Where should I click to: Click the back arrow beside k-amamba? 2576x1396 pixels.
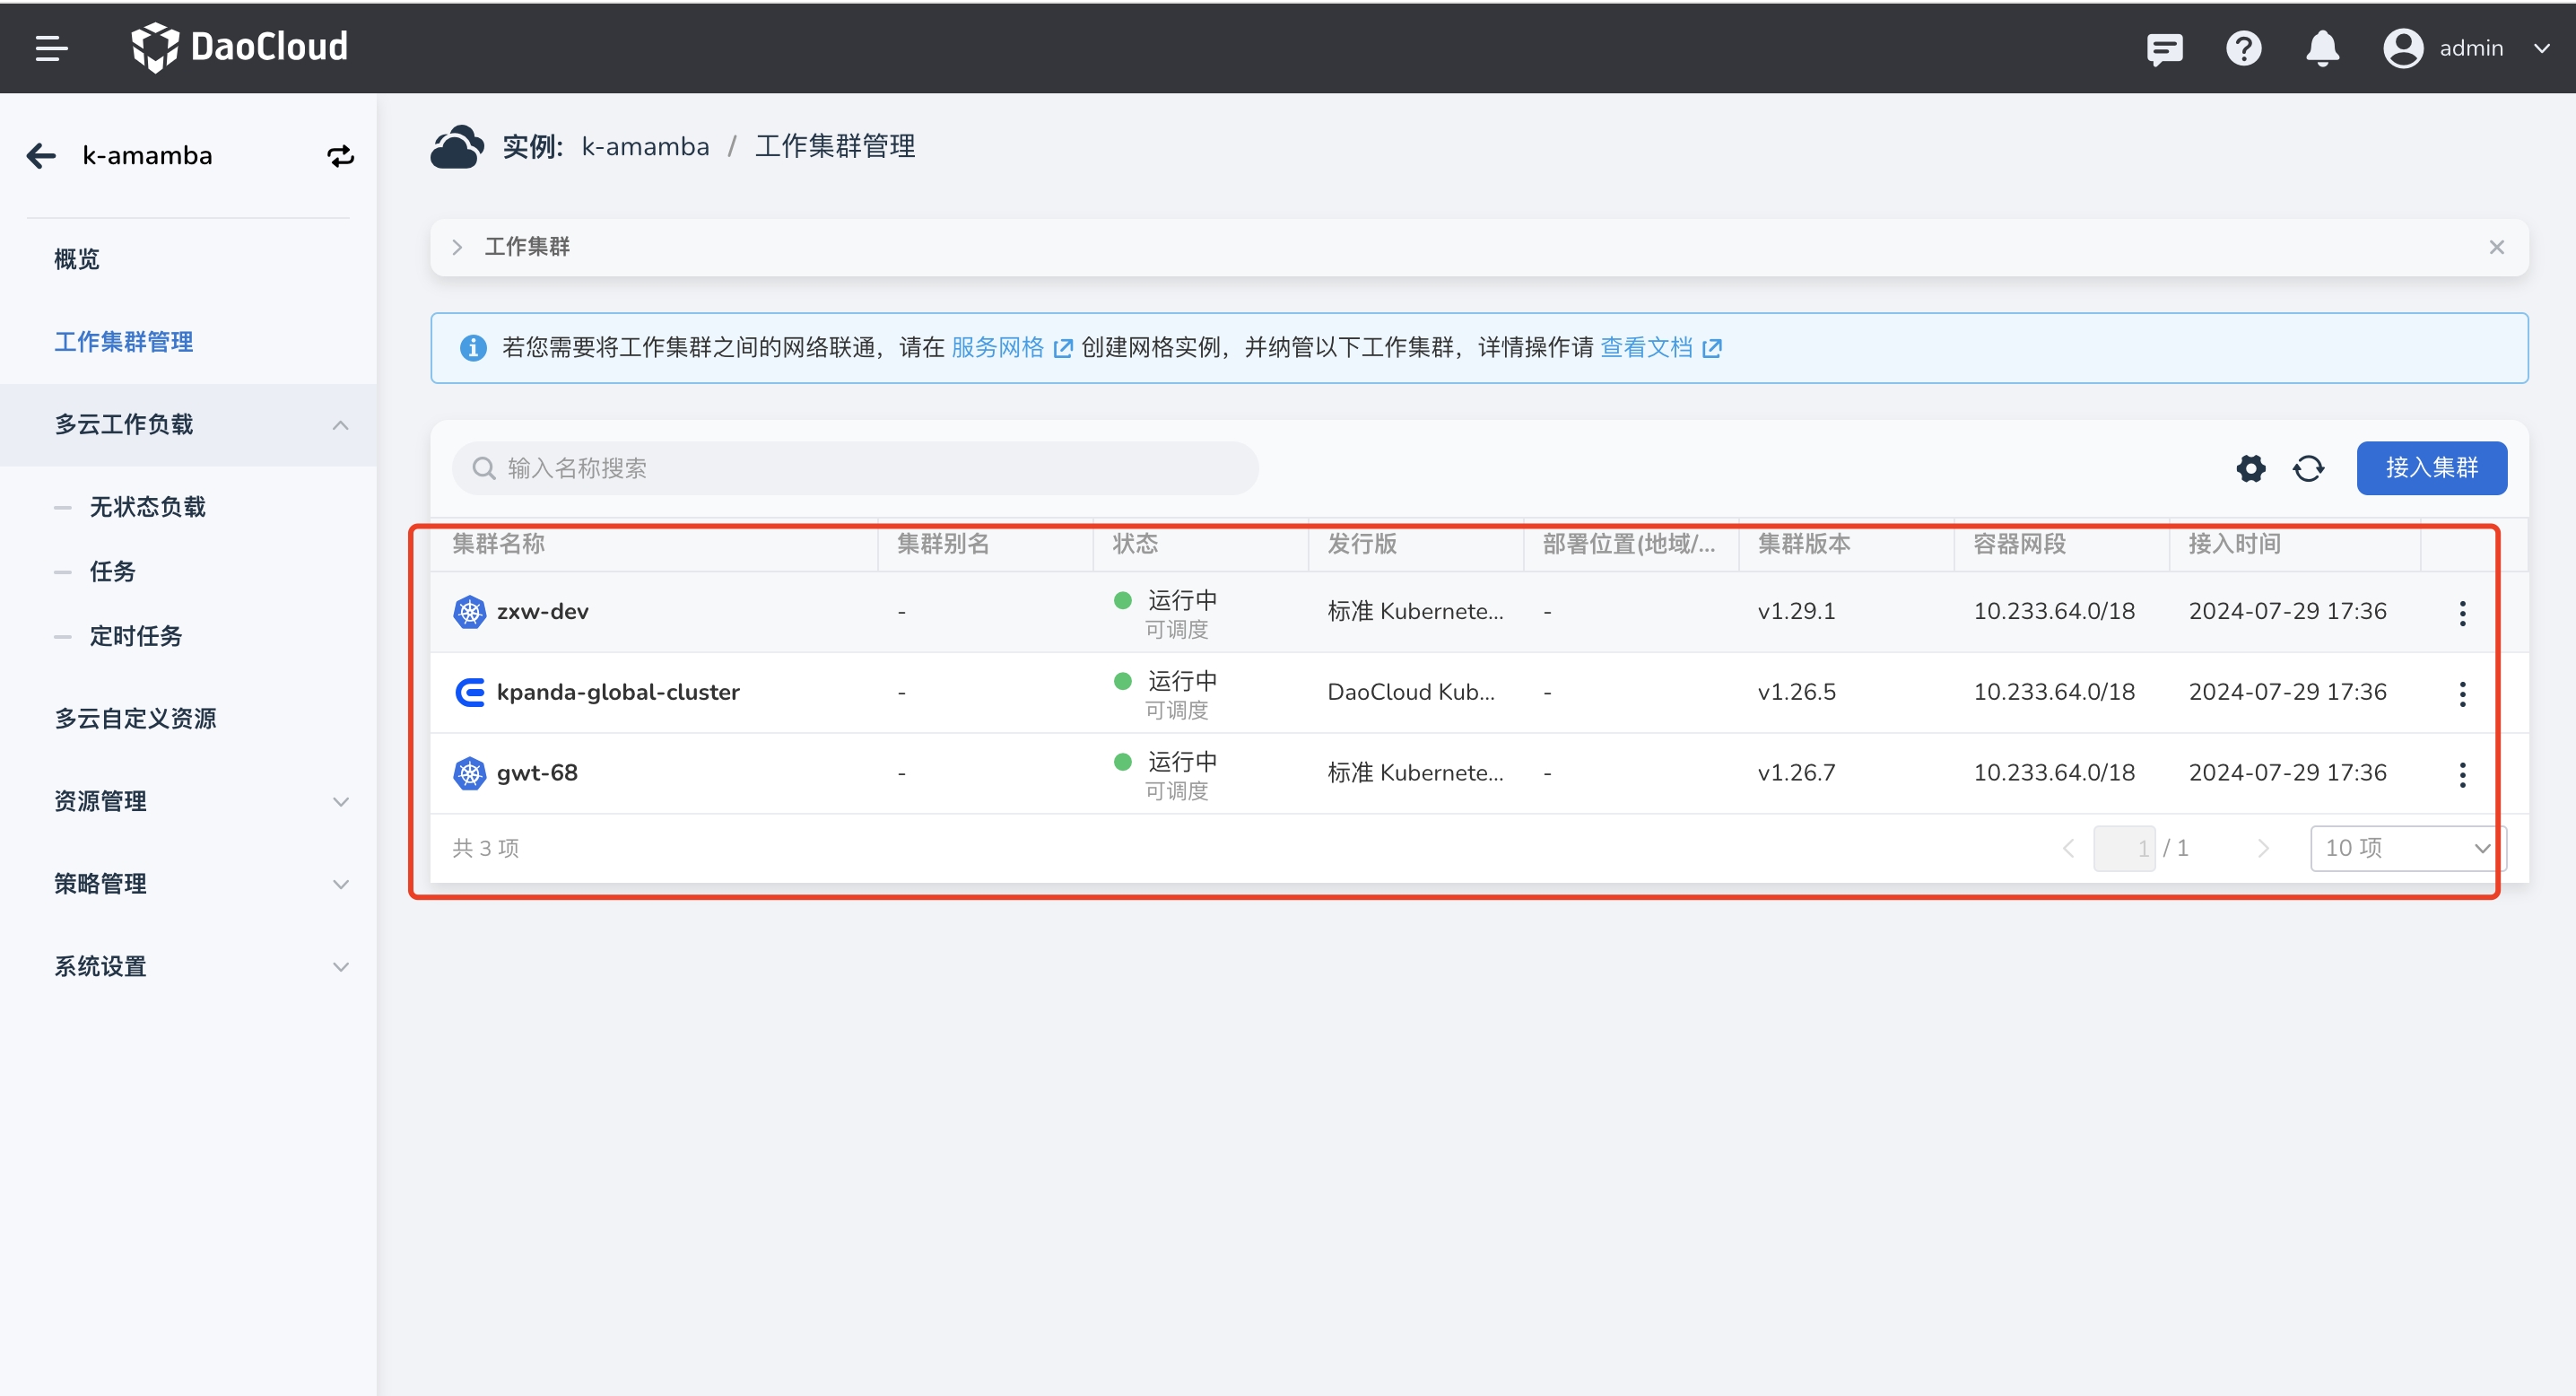click(41, 155)
